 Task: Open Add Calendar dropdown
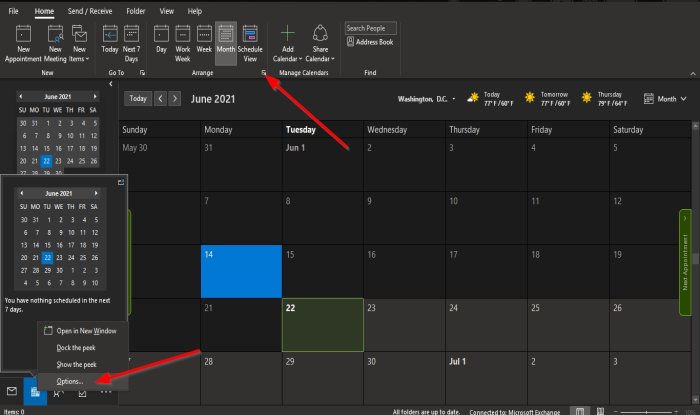(288, 43)
